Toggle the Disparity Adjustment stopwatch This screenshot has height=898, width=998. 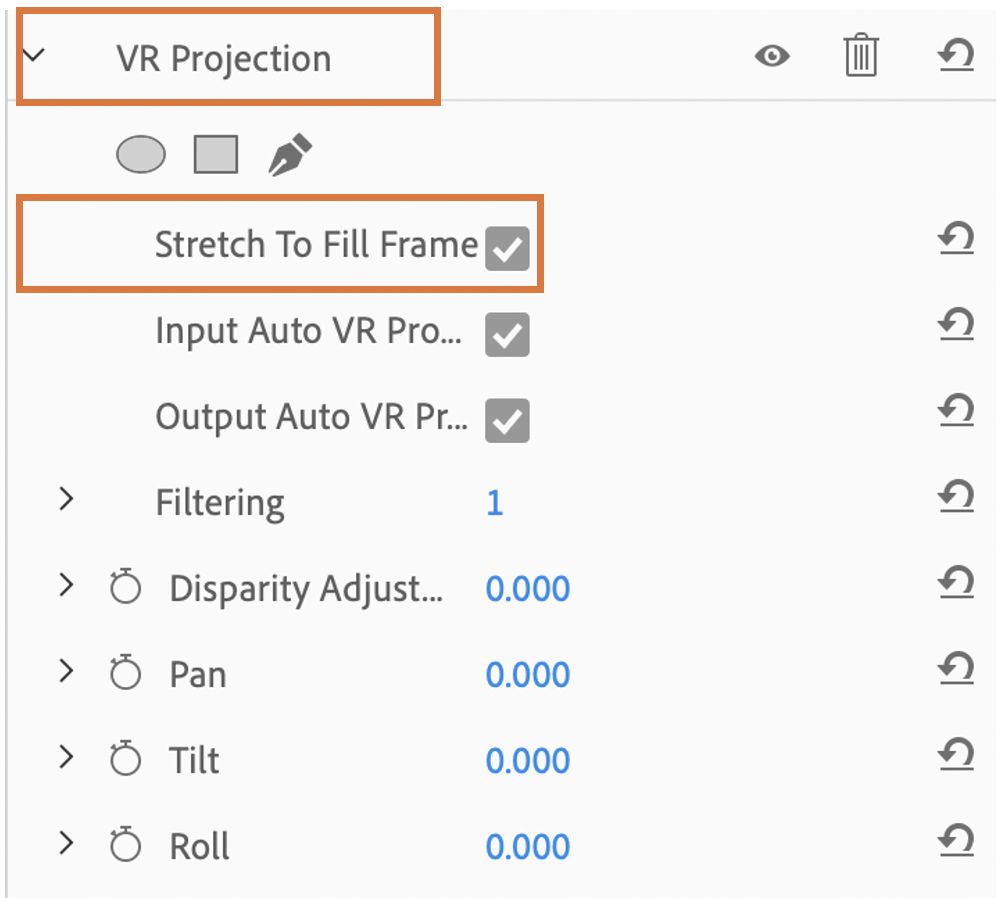pyautogui.click(x=126, y=588)
